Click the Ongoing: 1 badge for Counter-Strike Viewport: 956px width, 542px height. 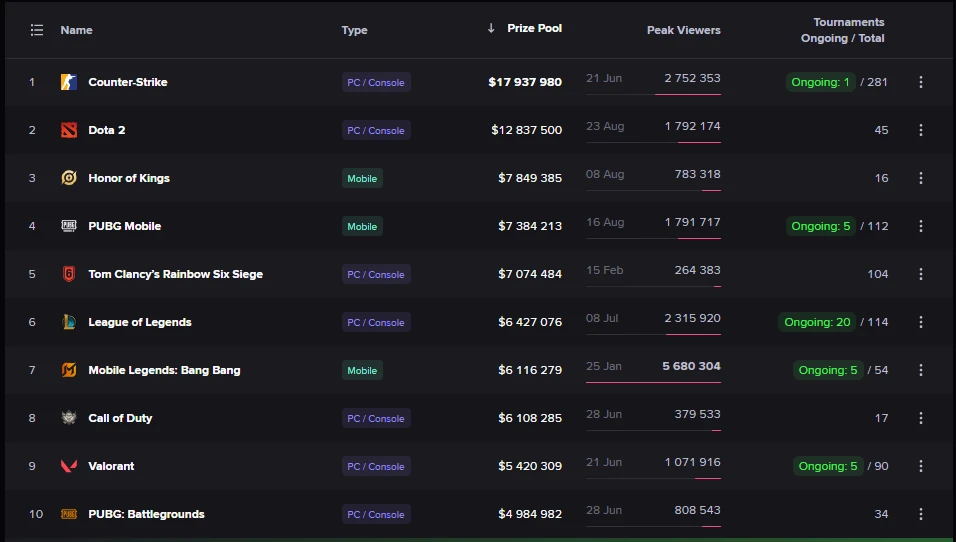[x=820, y=82]
